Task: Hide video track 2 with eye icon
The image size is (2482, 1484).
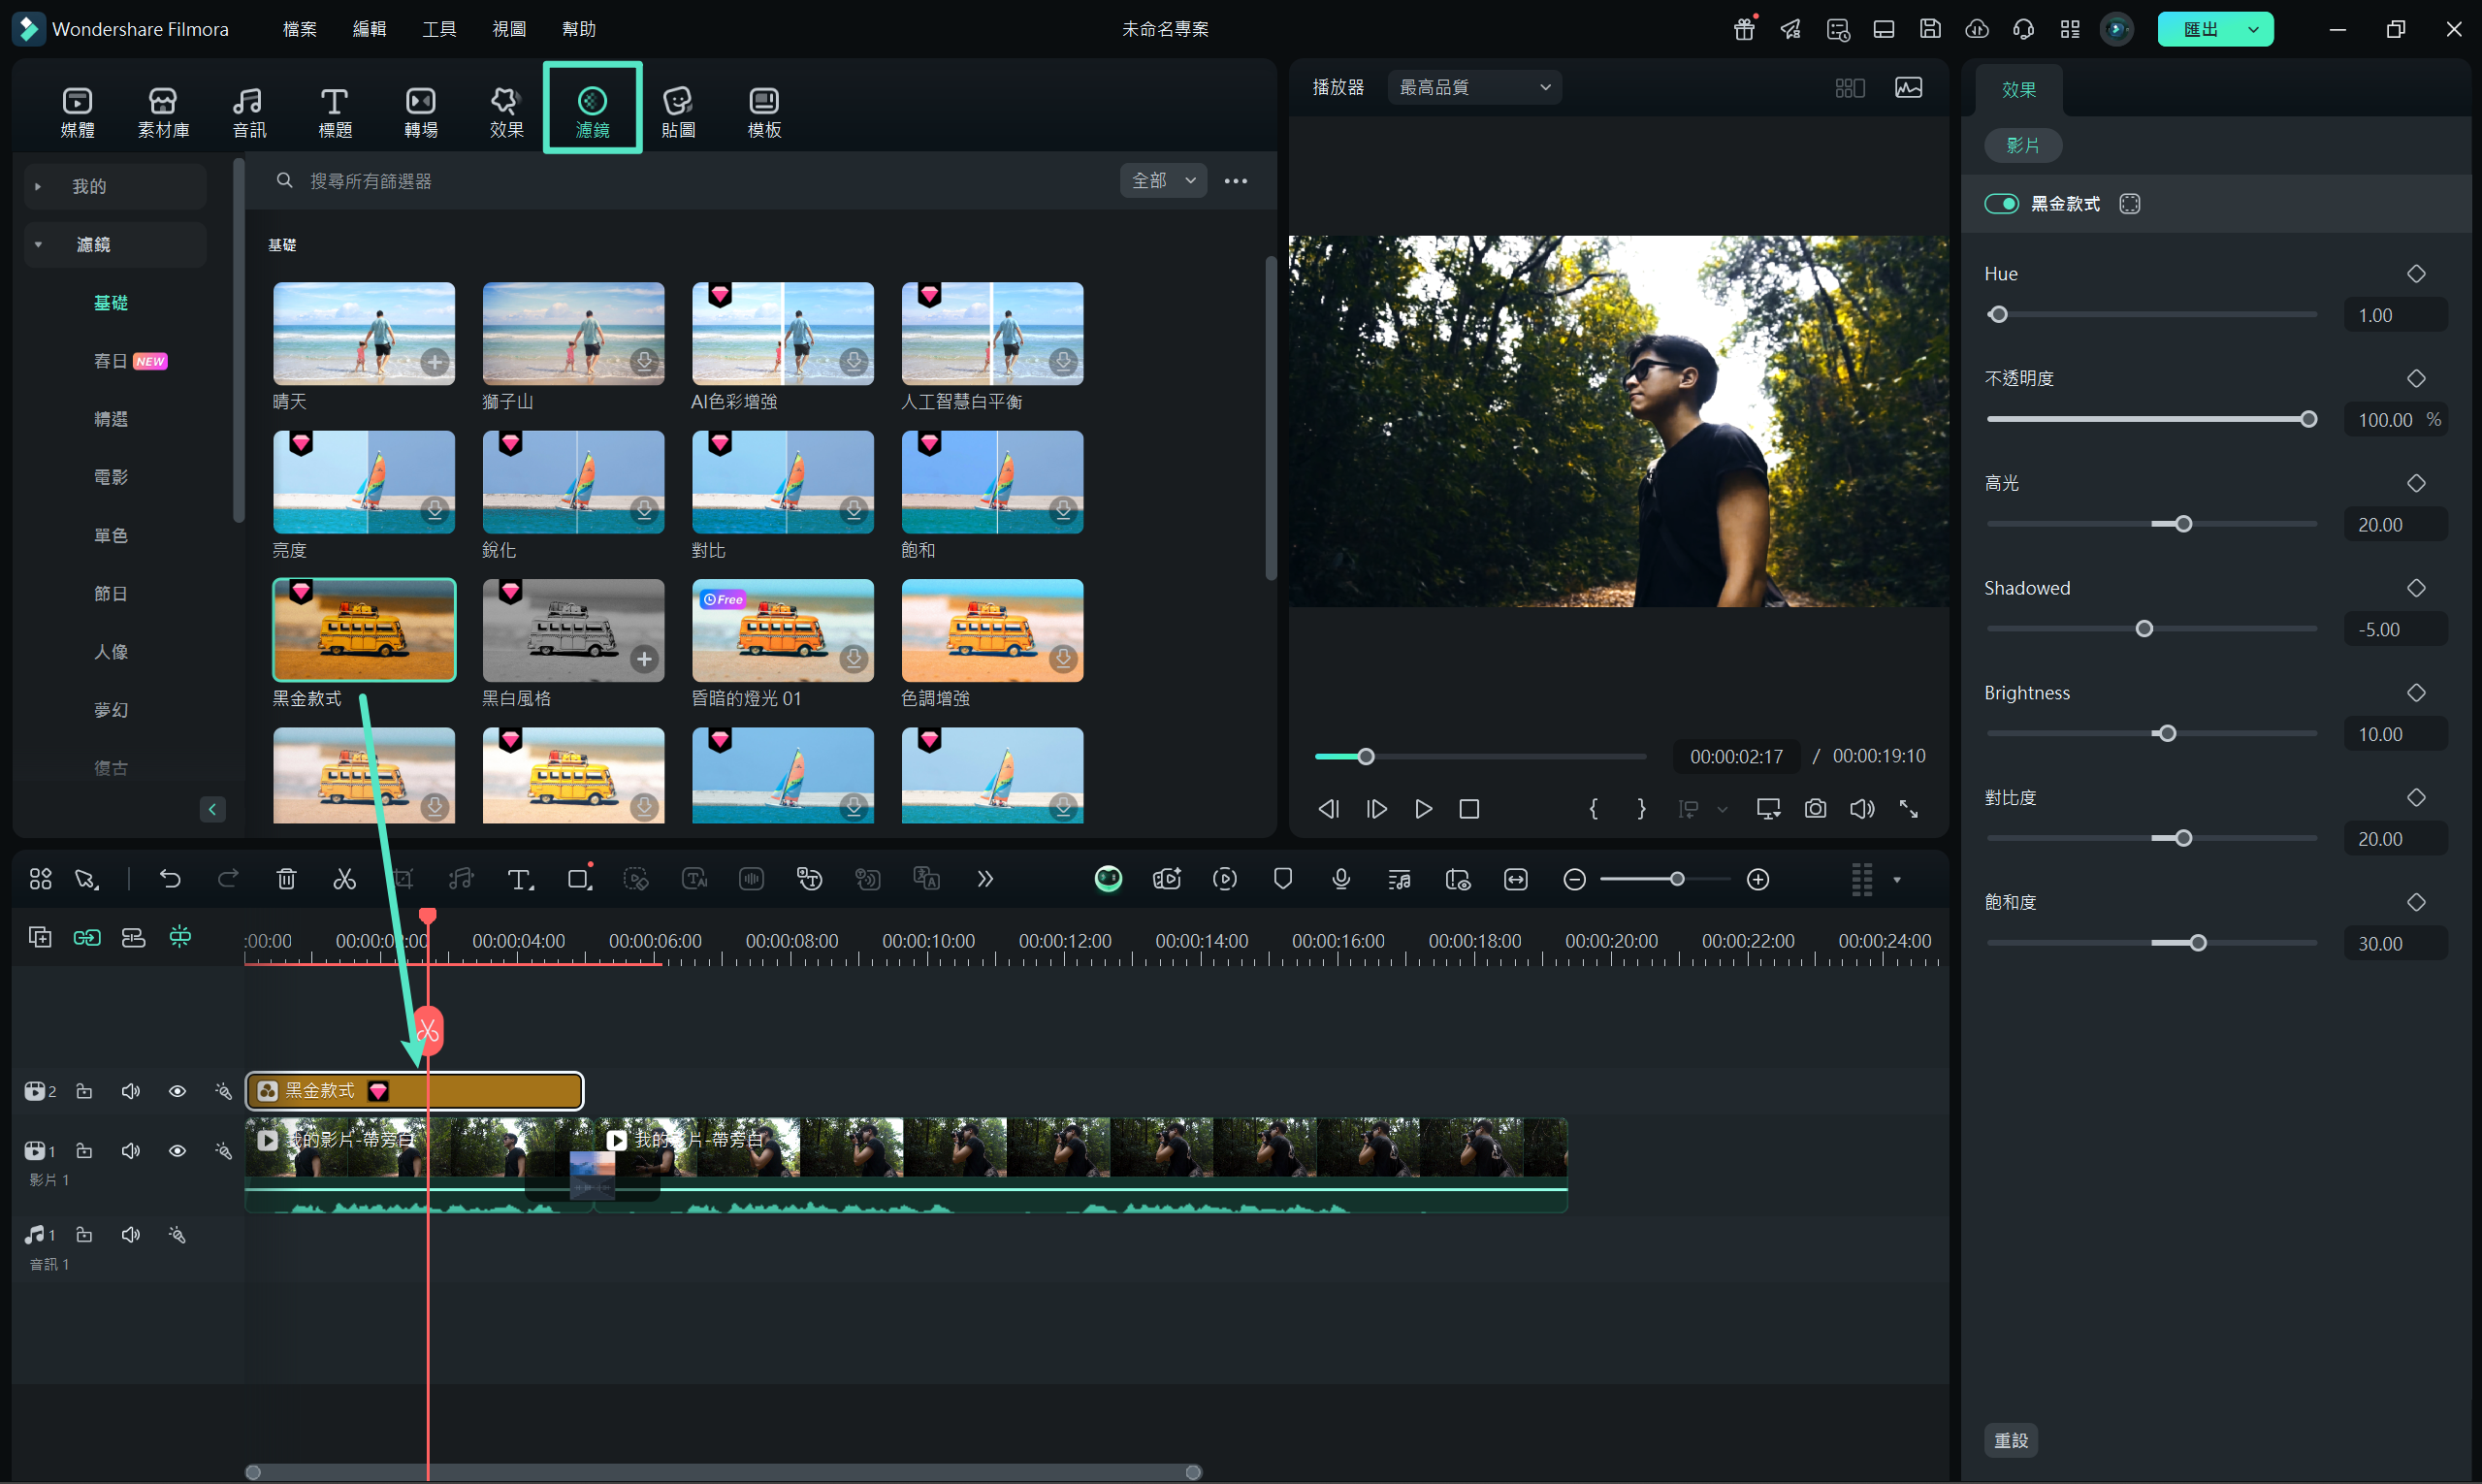Action: click(x=177, y=1091)
